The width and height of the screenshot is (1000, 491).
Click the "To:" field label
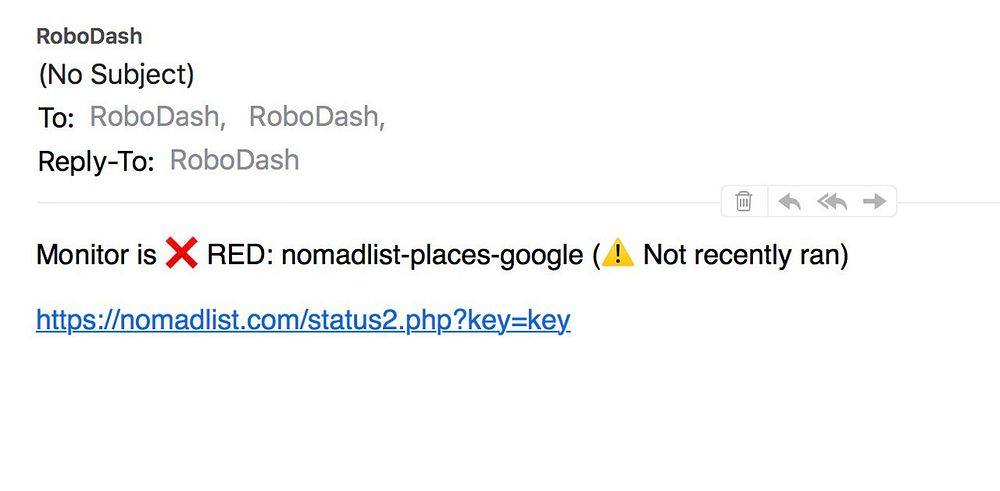coord(56,118)
